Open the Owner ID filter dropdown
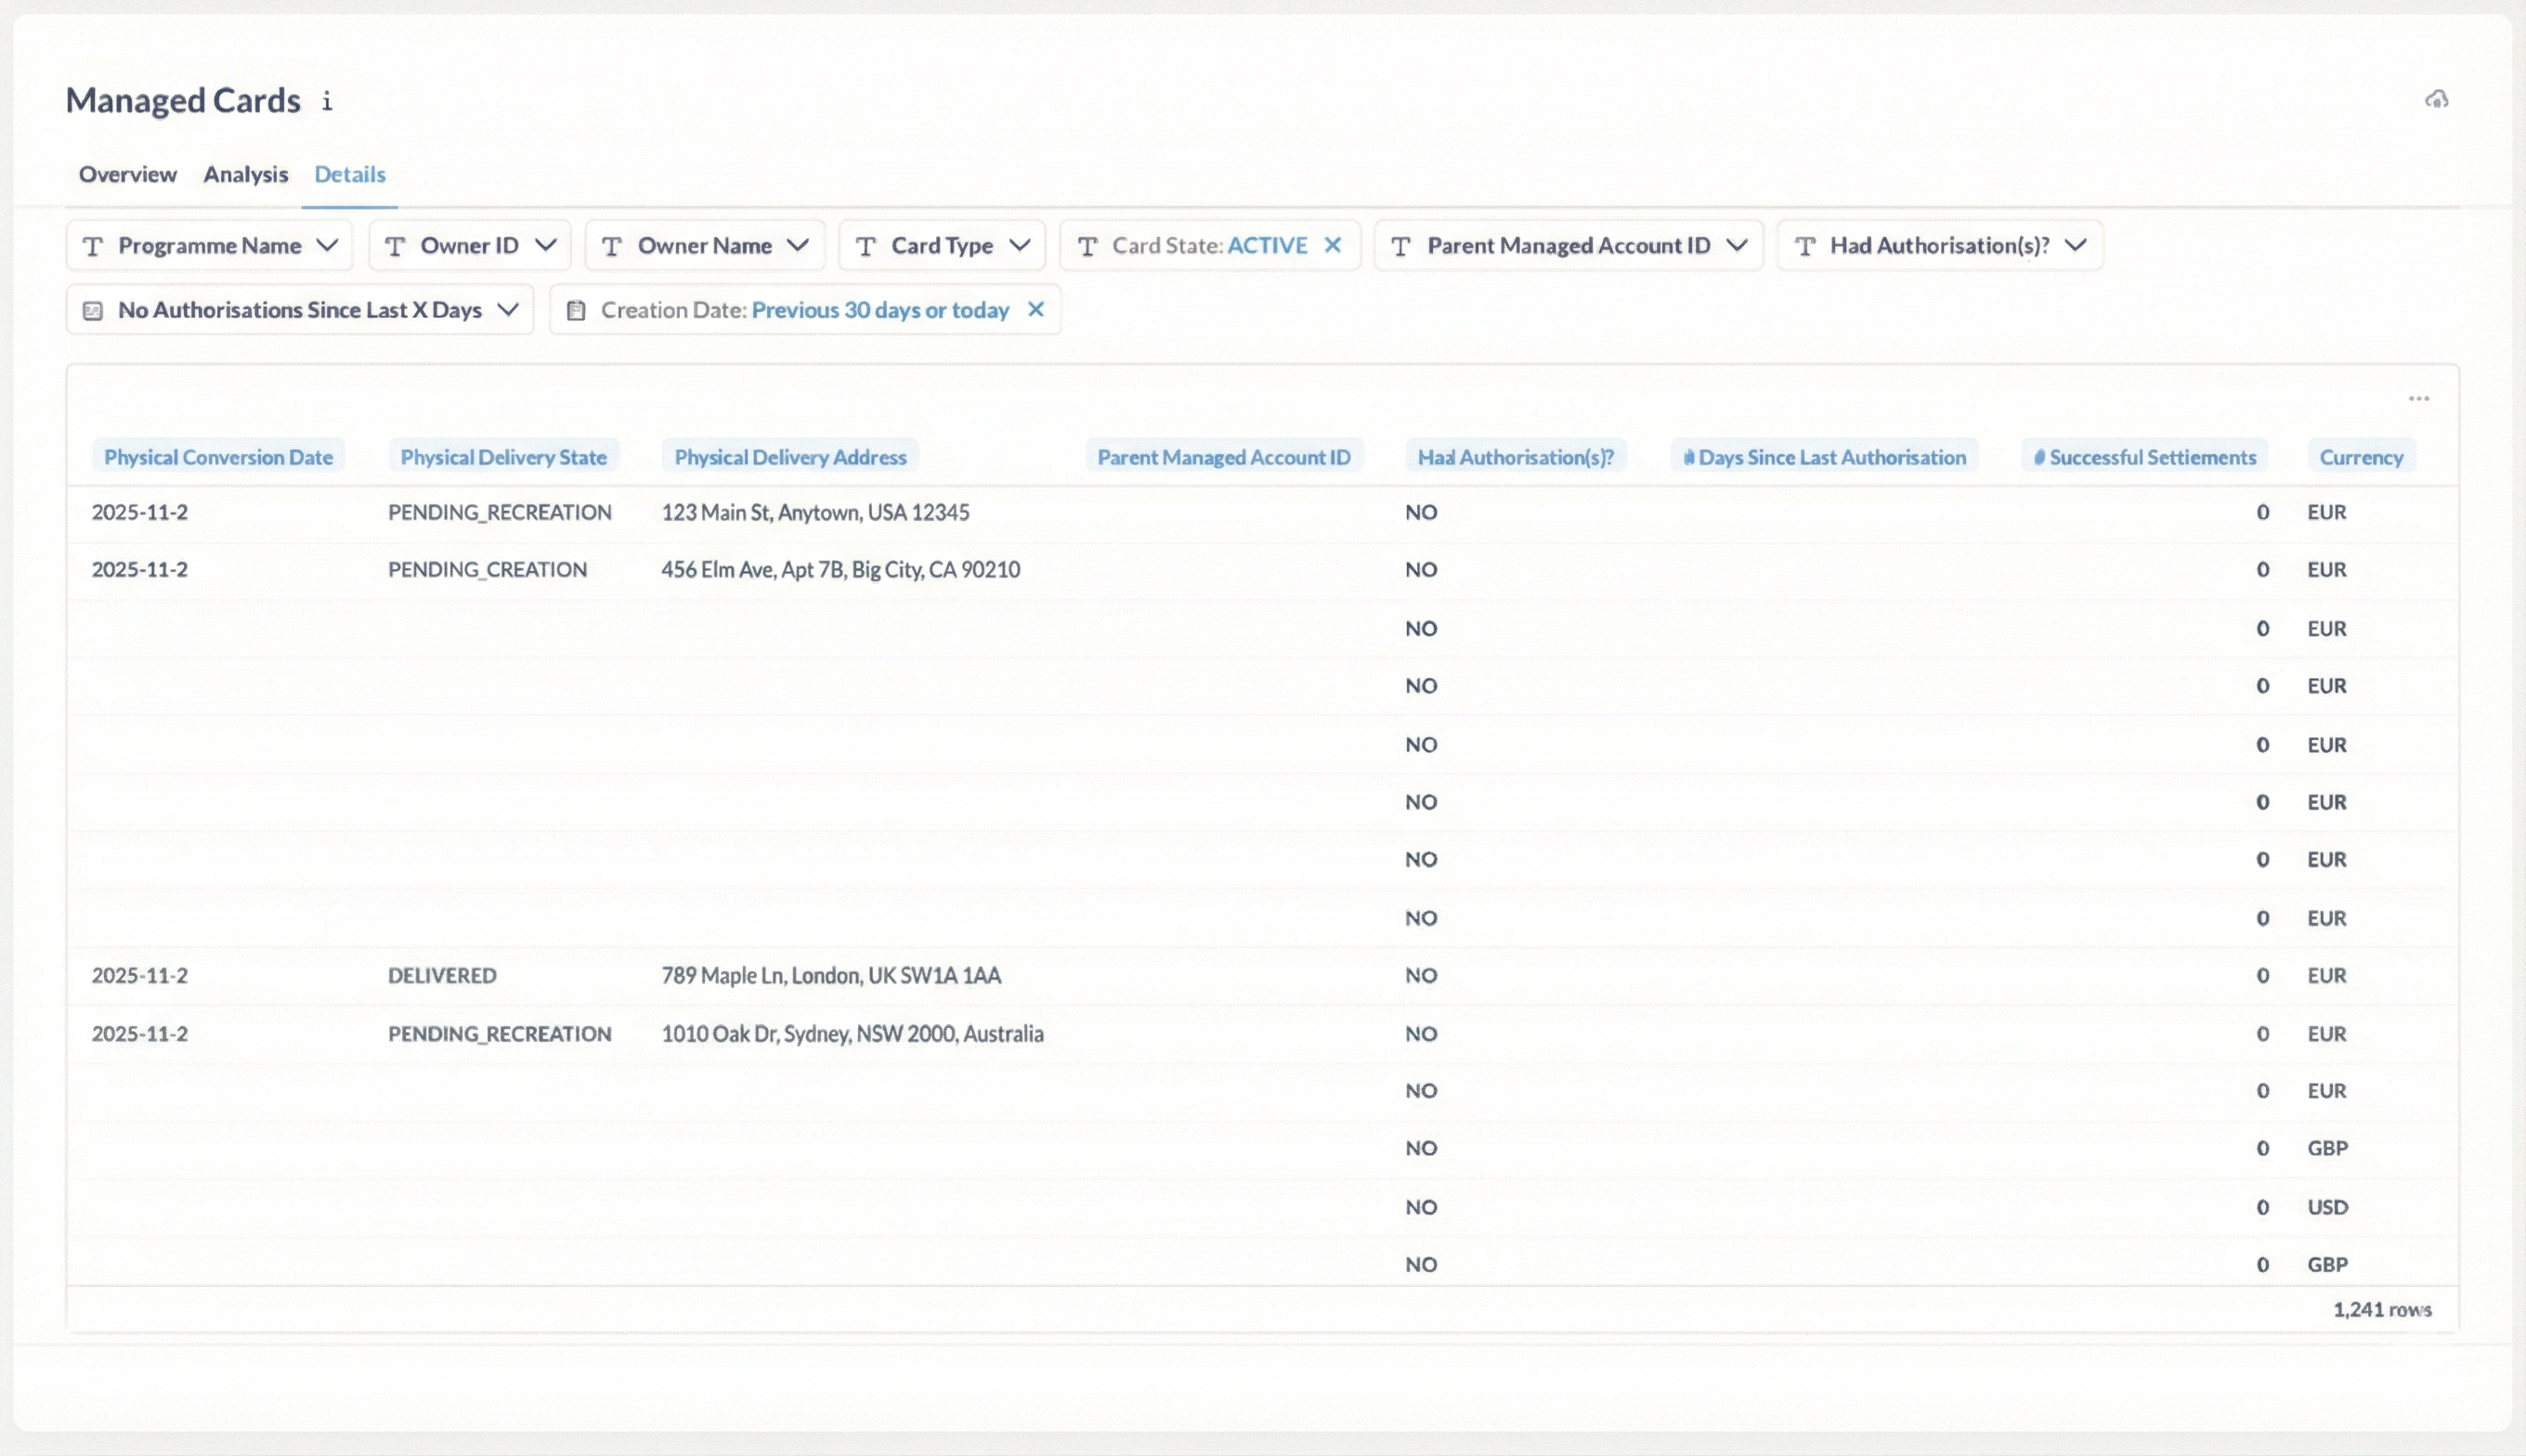The image size is (2526, 1456). [545, 245]
